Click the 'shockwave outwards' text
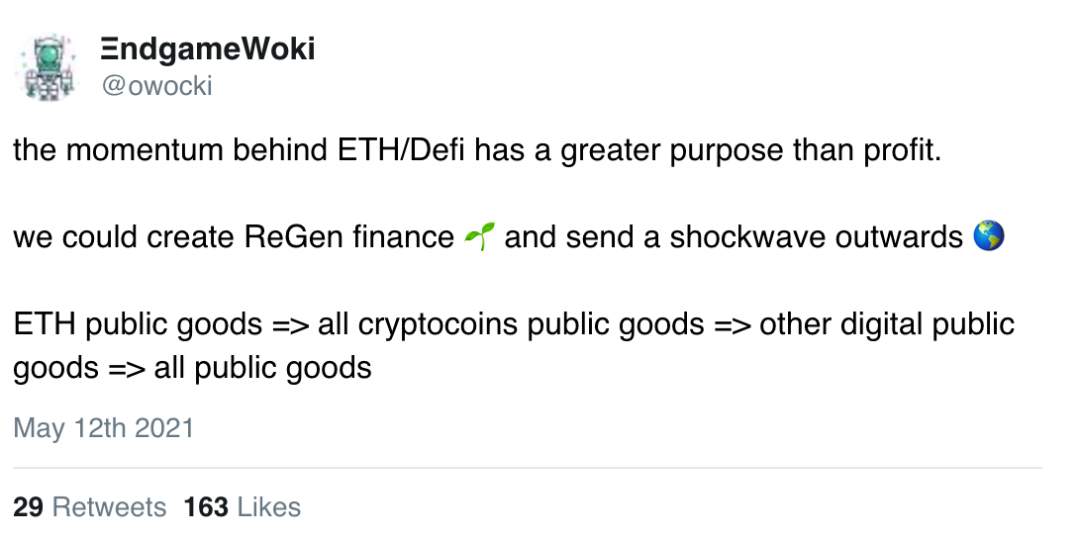Image resolution: width=1080 pixels, height=540 pixels. coord(816,237)
